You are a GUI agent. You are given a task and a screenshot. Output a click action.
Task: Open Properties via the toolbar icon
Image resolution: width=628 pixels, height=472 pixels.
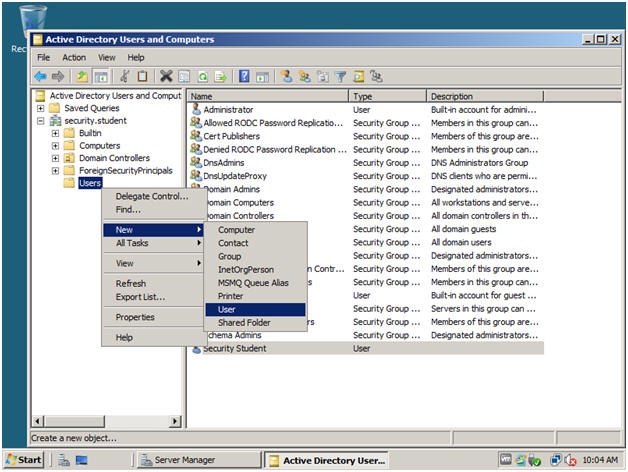(x=184, y=76)
